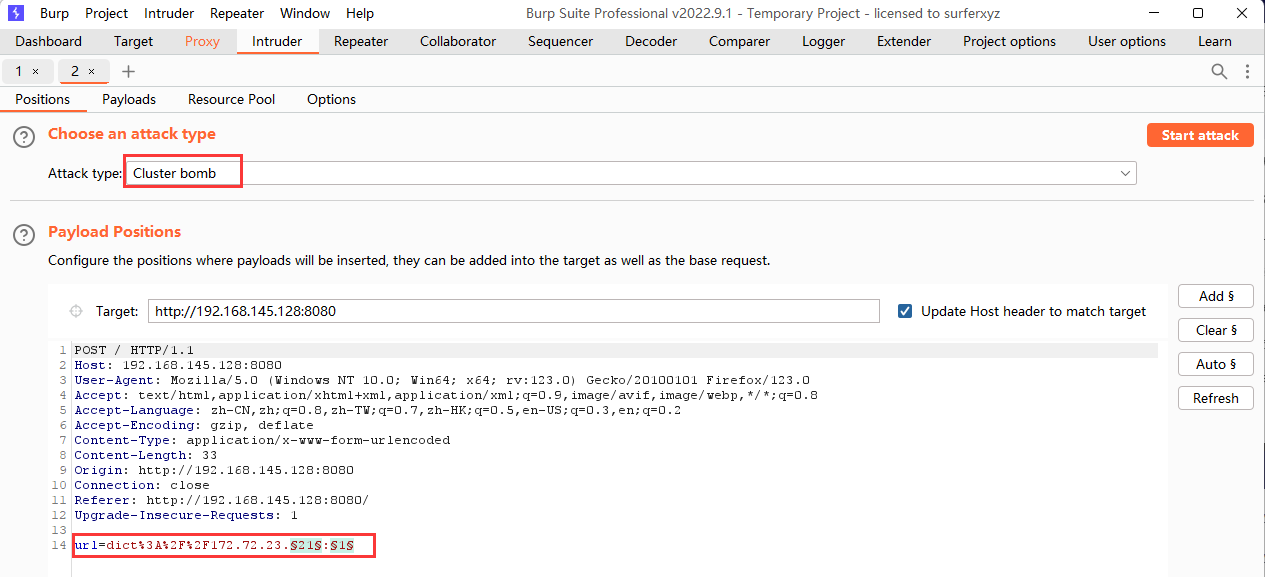This screenshot has height=577, width=1265.
Task: Switch to the Decoder tab
Action: click(x=651, y=41)
